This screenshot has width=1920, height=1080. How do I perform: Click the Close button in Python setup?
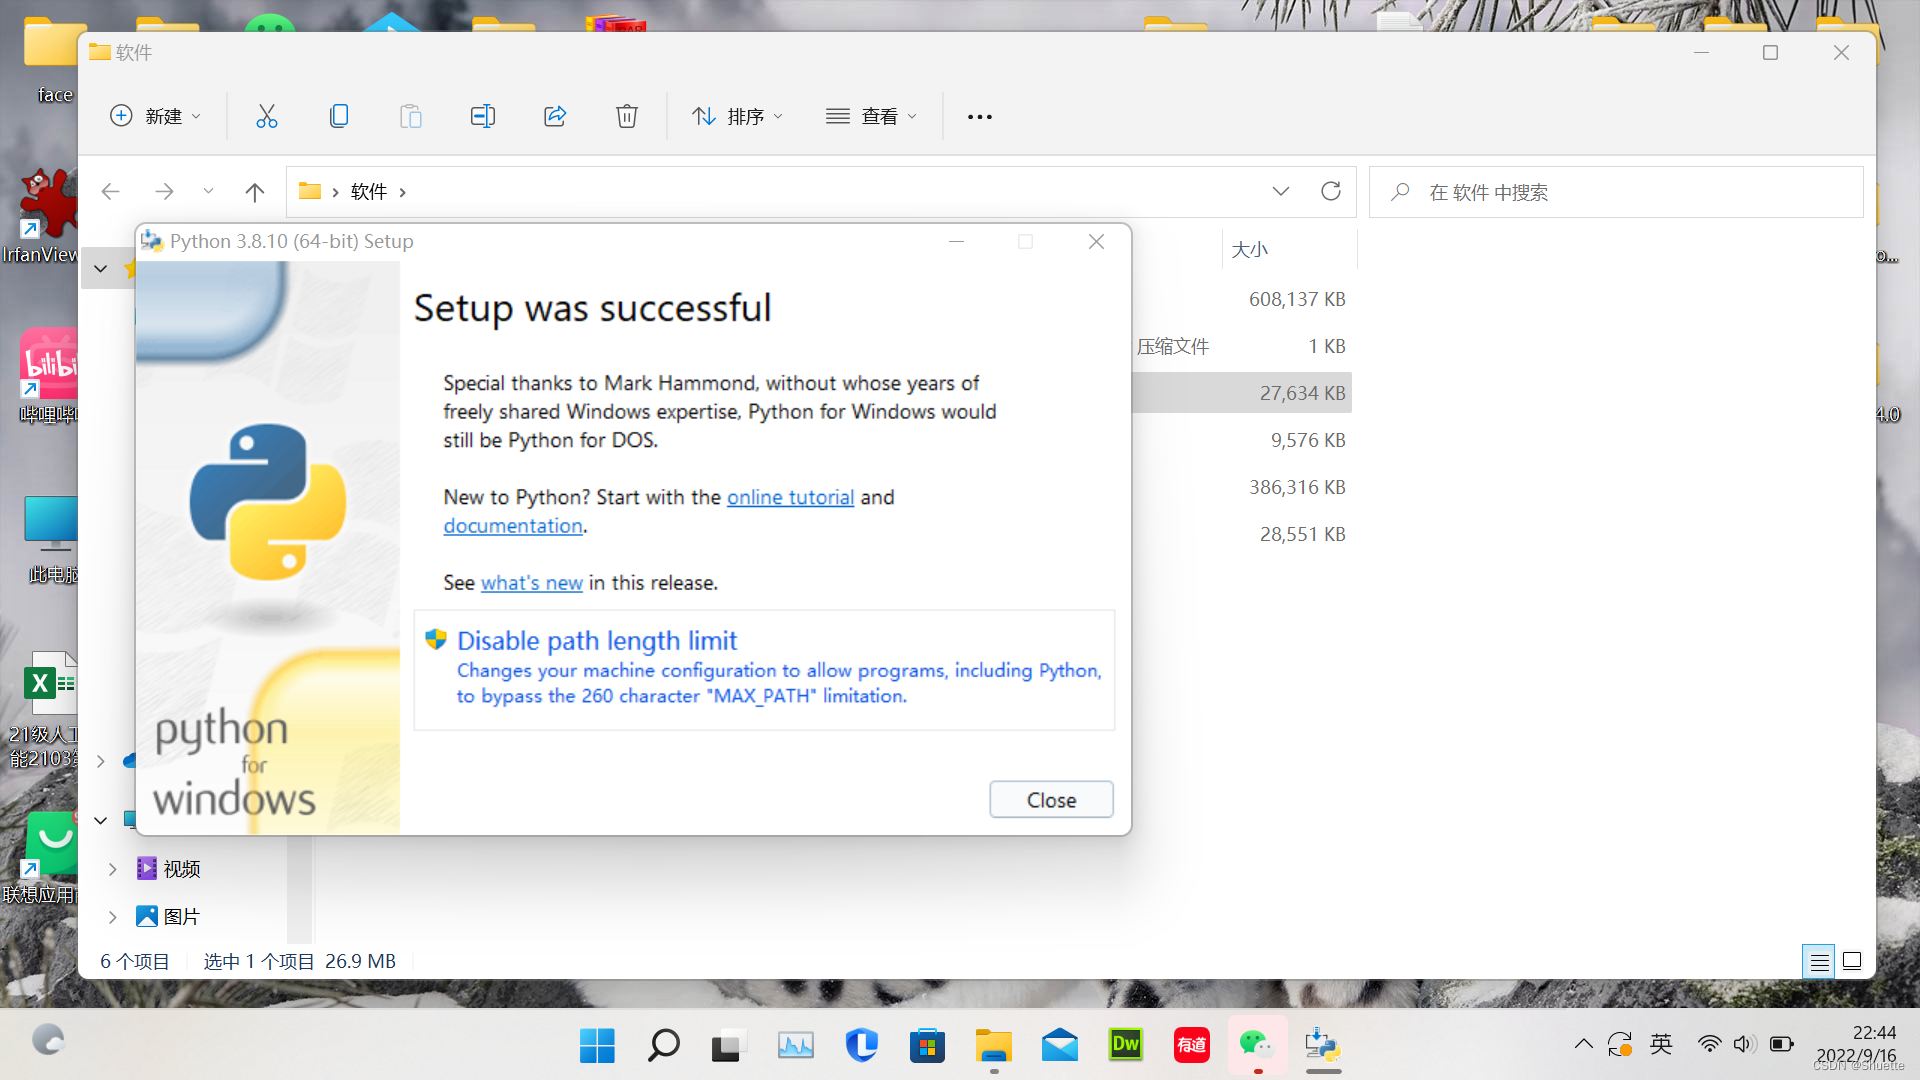1051,800
